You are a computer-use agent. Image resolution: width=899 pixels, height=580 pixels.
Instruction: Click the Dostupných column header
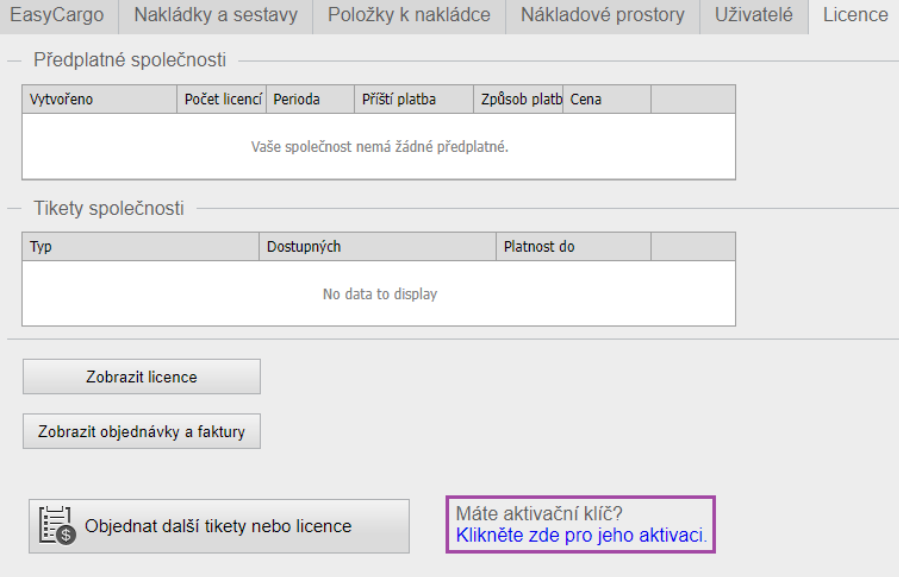377,247
